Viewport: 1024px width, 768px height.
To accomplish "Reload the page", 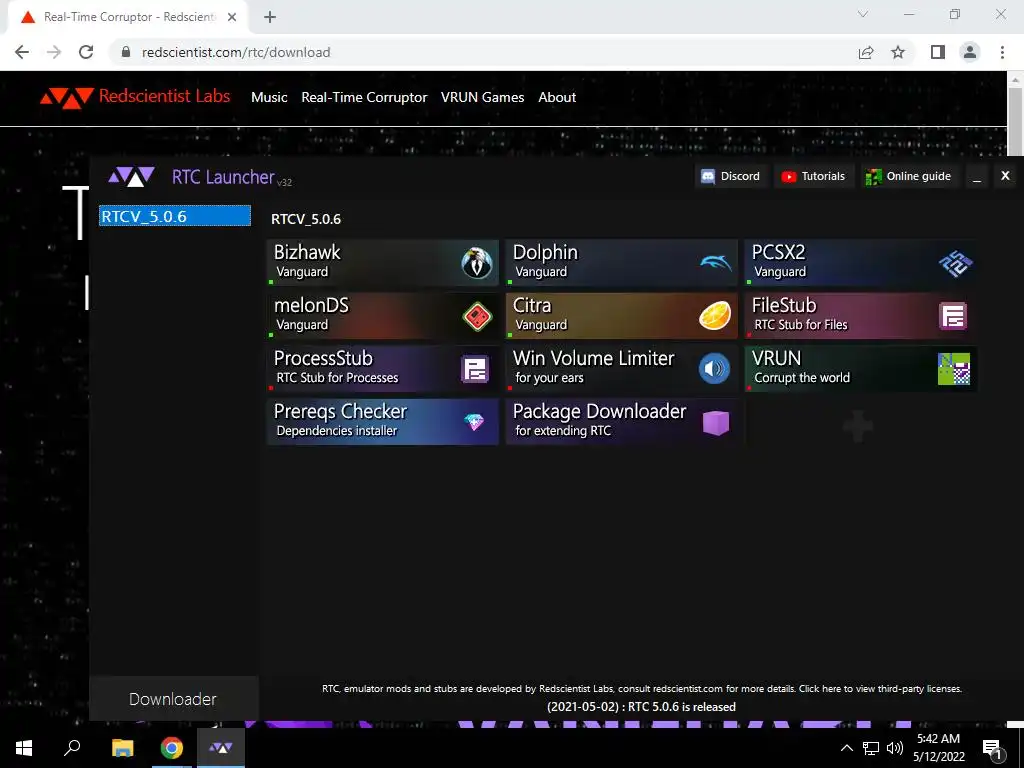I will tap(86, 52).
